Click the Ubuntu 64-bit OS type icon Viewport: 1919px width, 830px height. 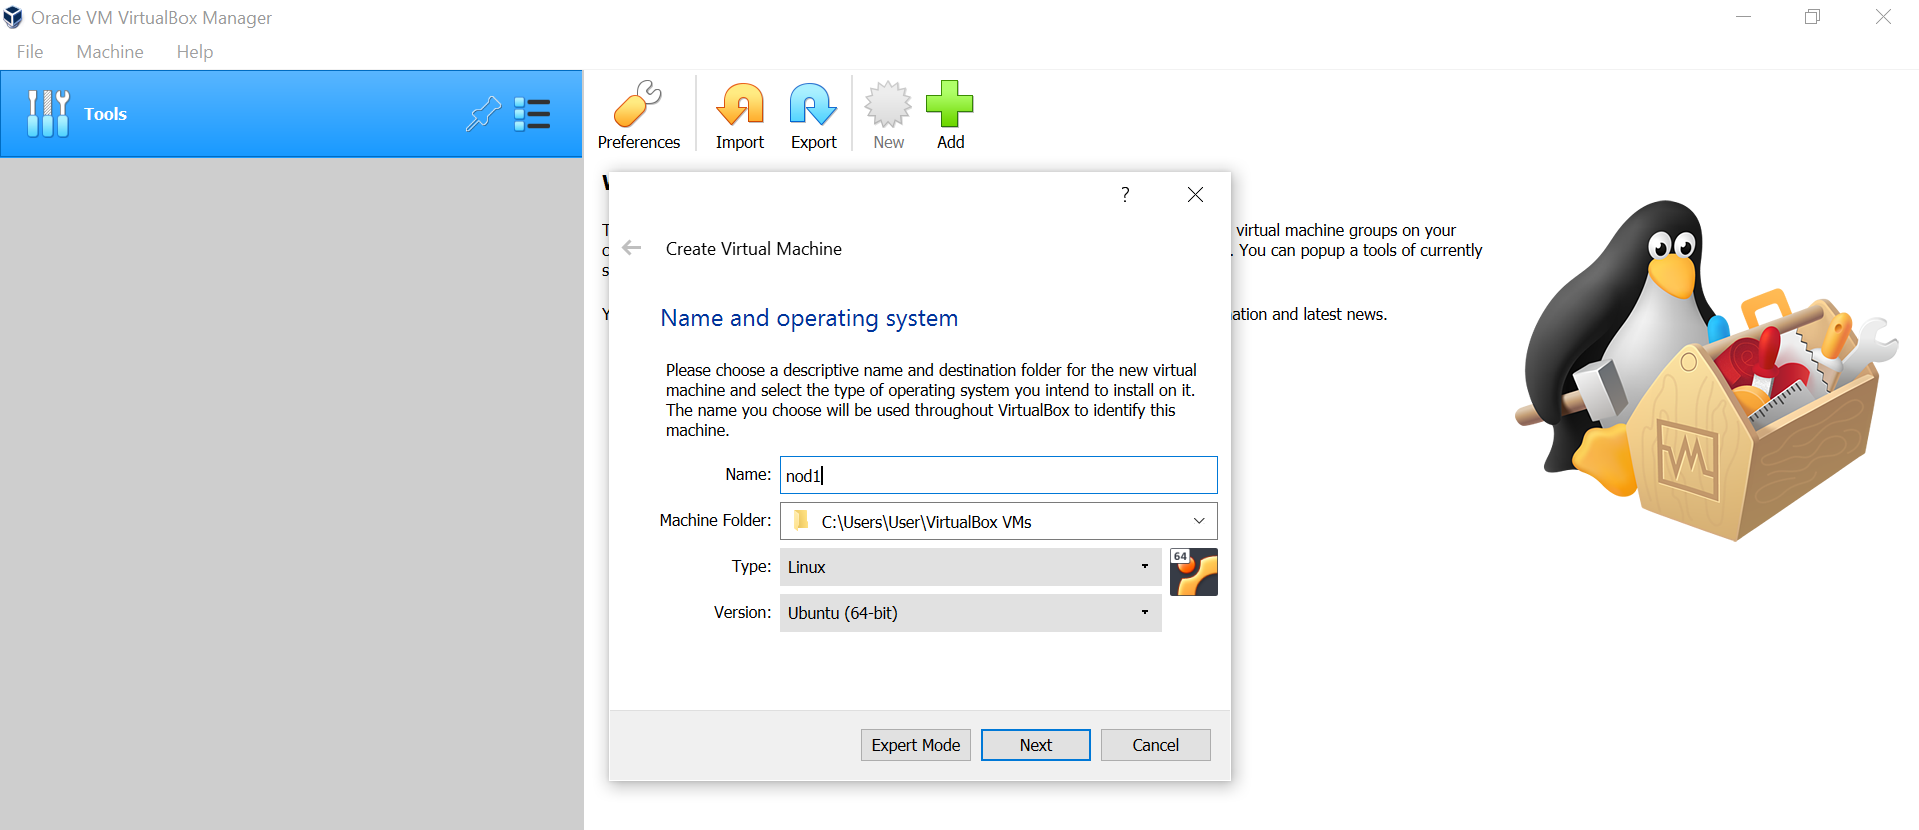click(x=1194, y=572)
